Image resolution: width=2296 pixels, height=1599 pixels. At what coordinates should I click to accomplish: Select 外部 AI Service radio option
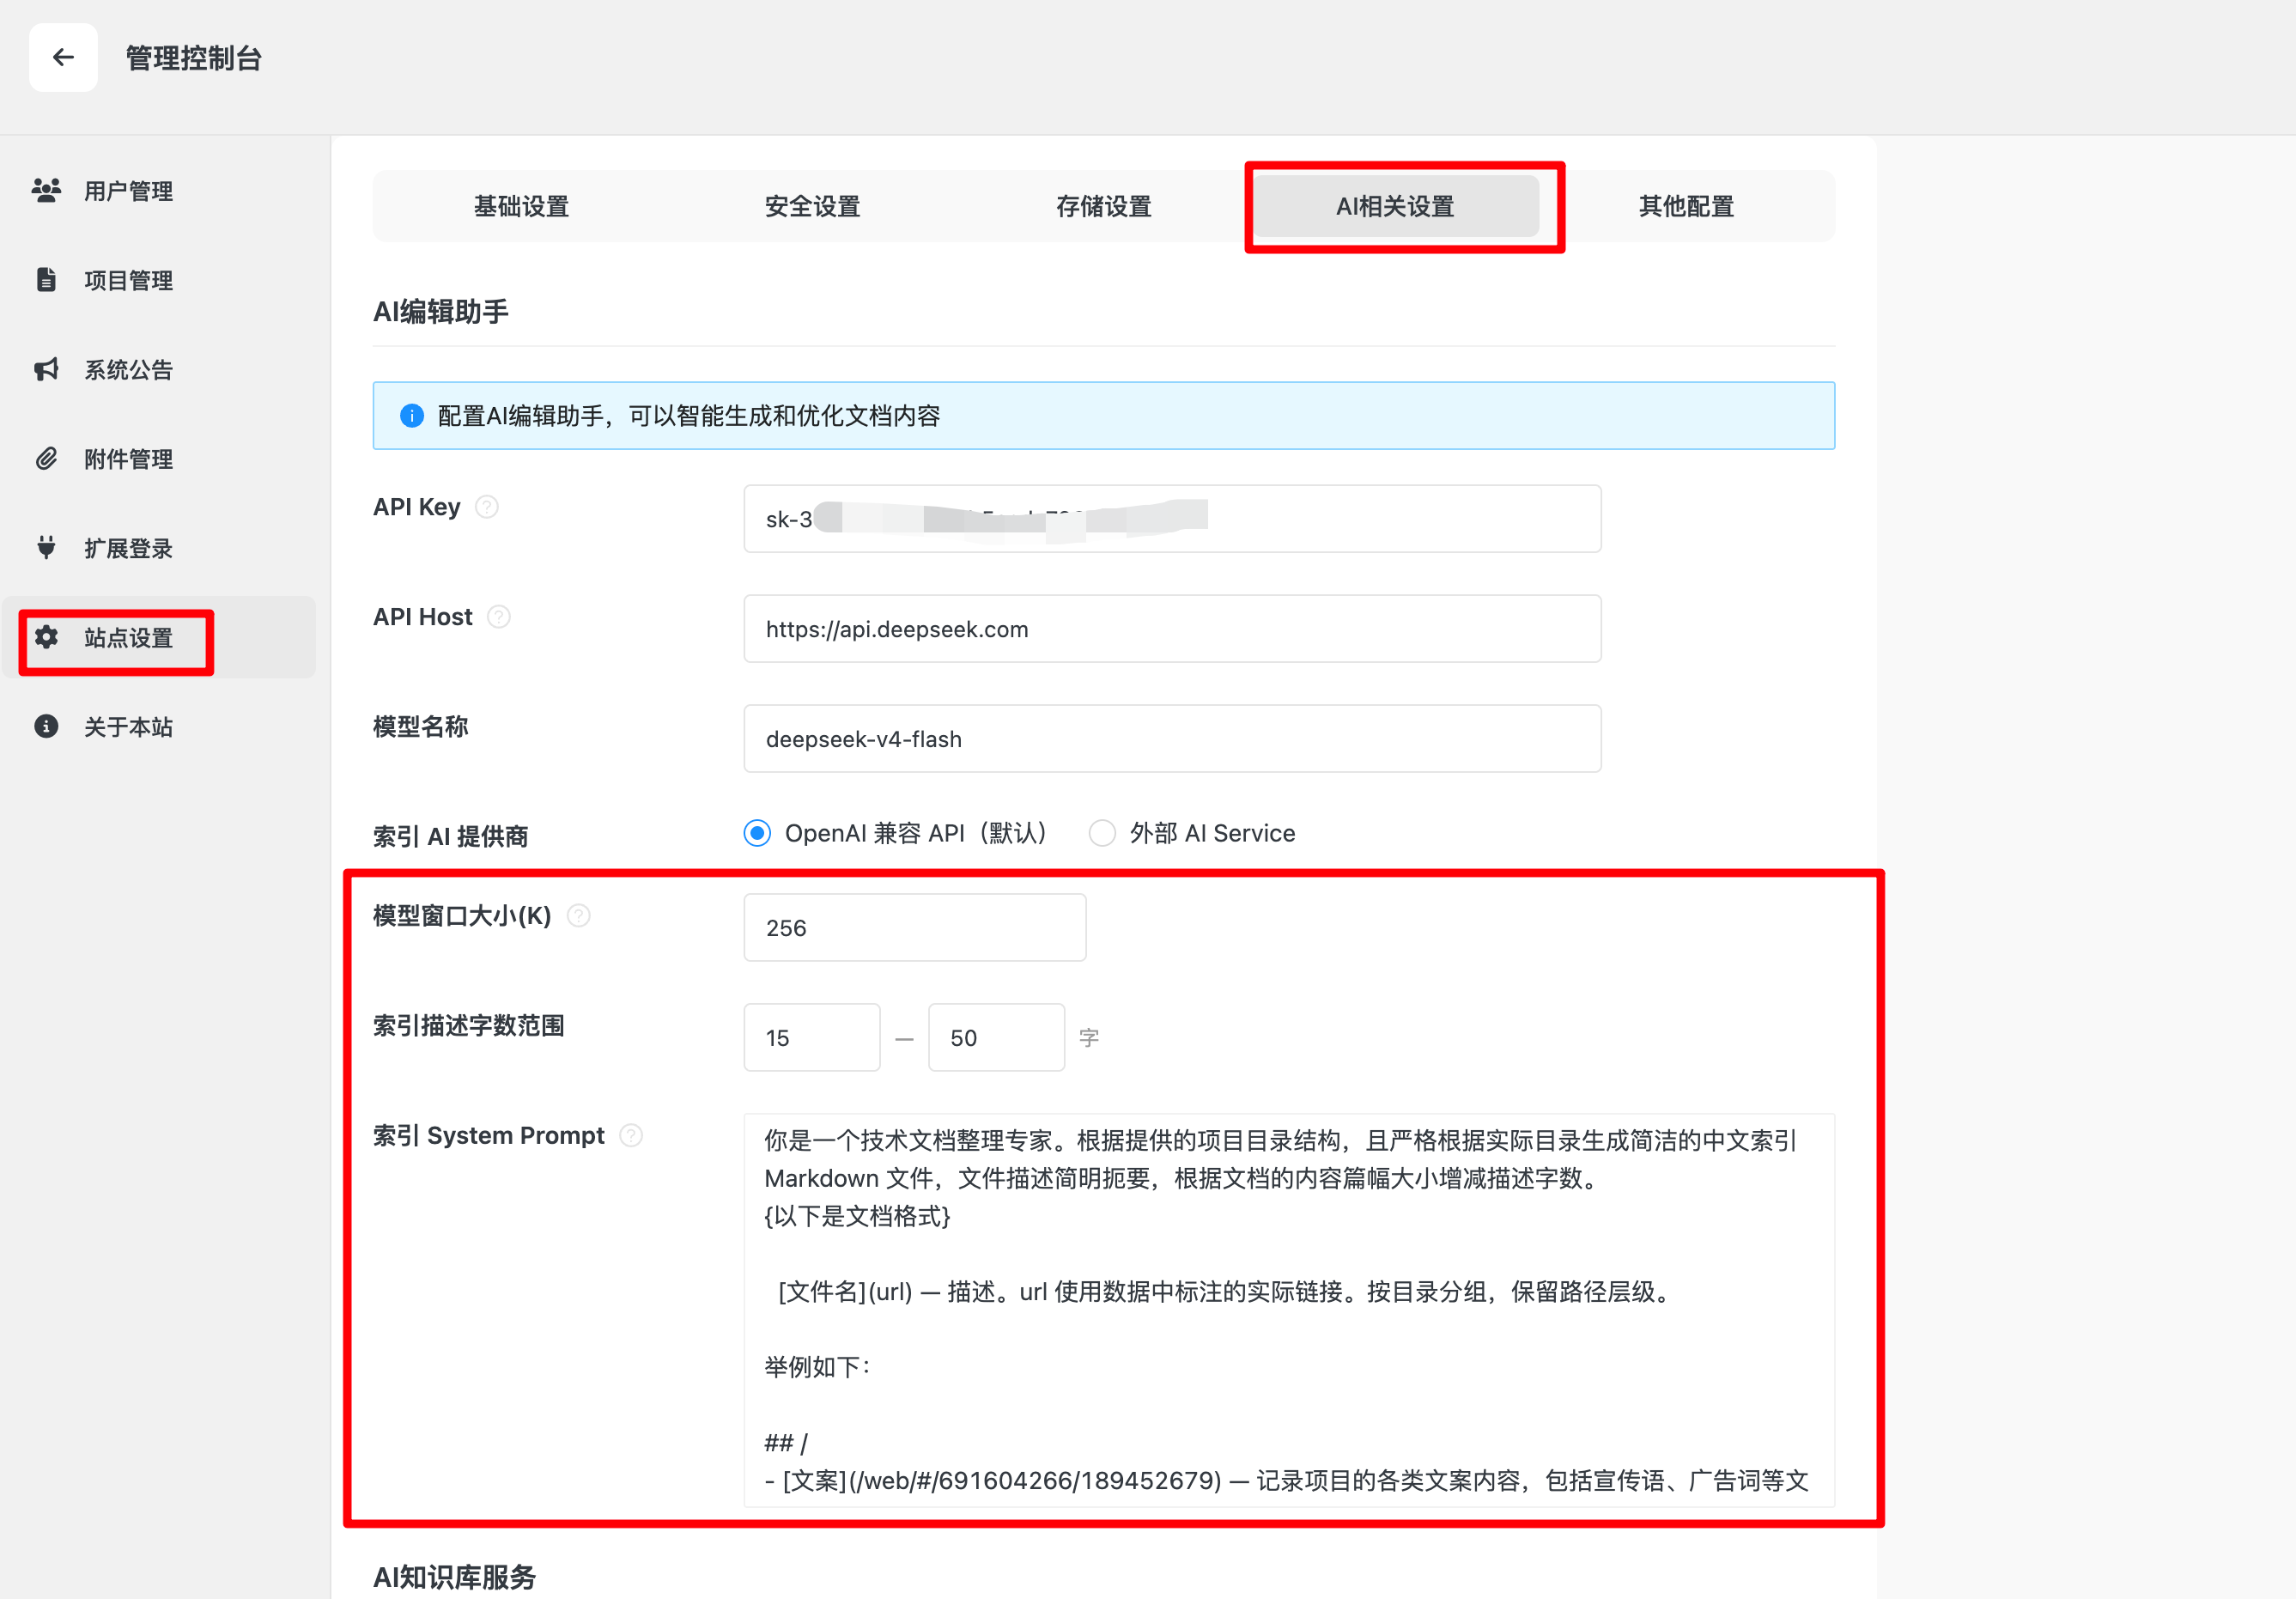(1102, 833)
